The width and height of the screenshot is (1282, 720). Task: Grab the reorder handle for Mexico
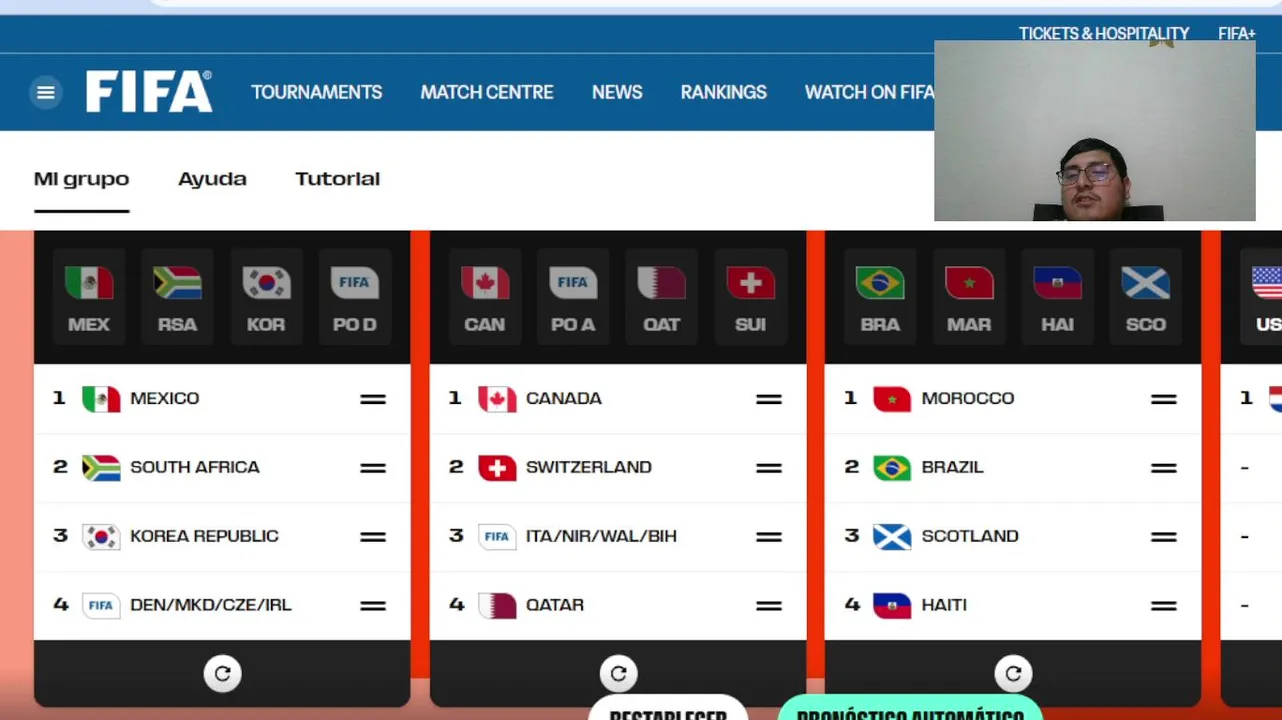[373, 399]
